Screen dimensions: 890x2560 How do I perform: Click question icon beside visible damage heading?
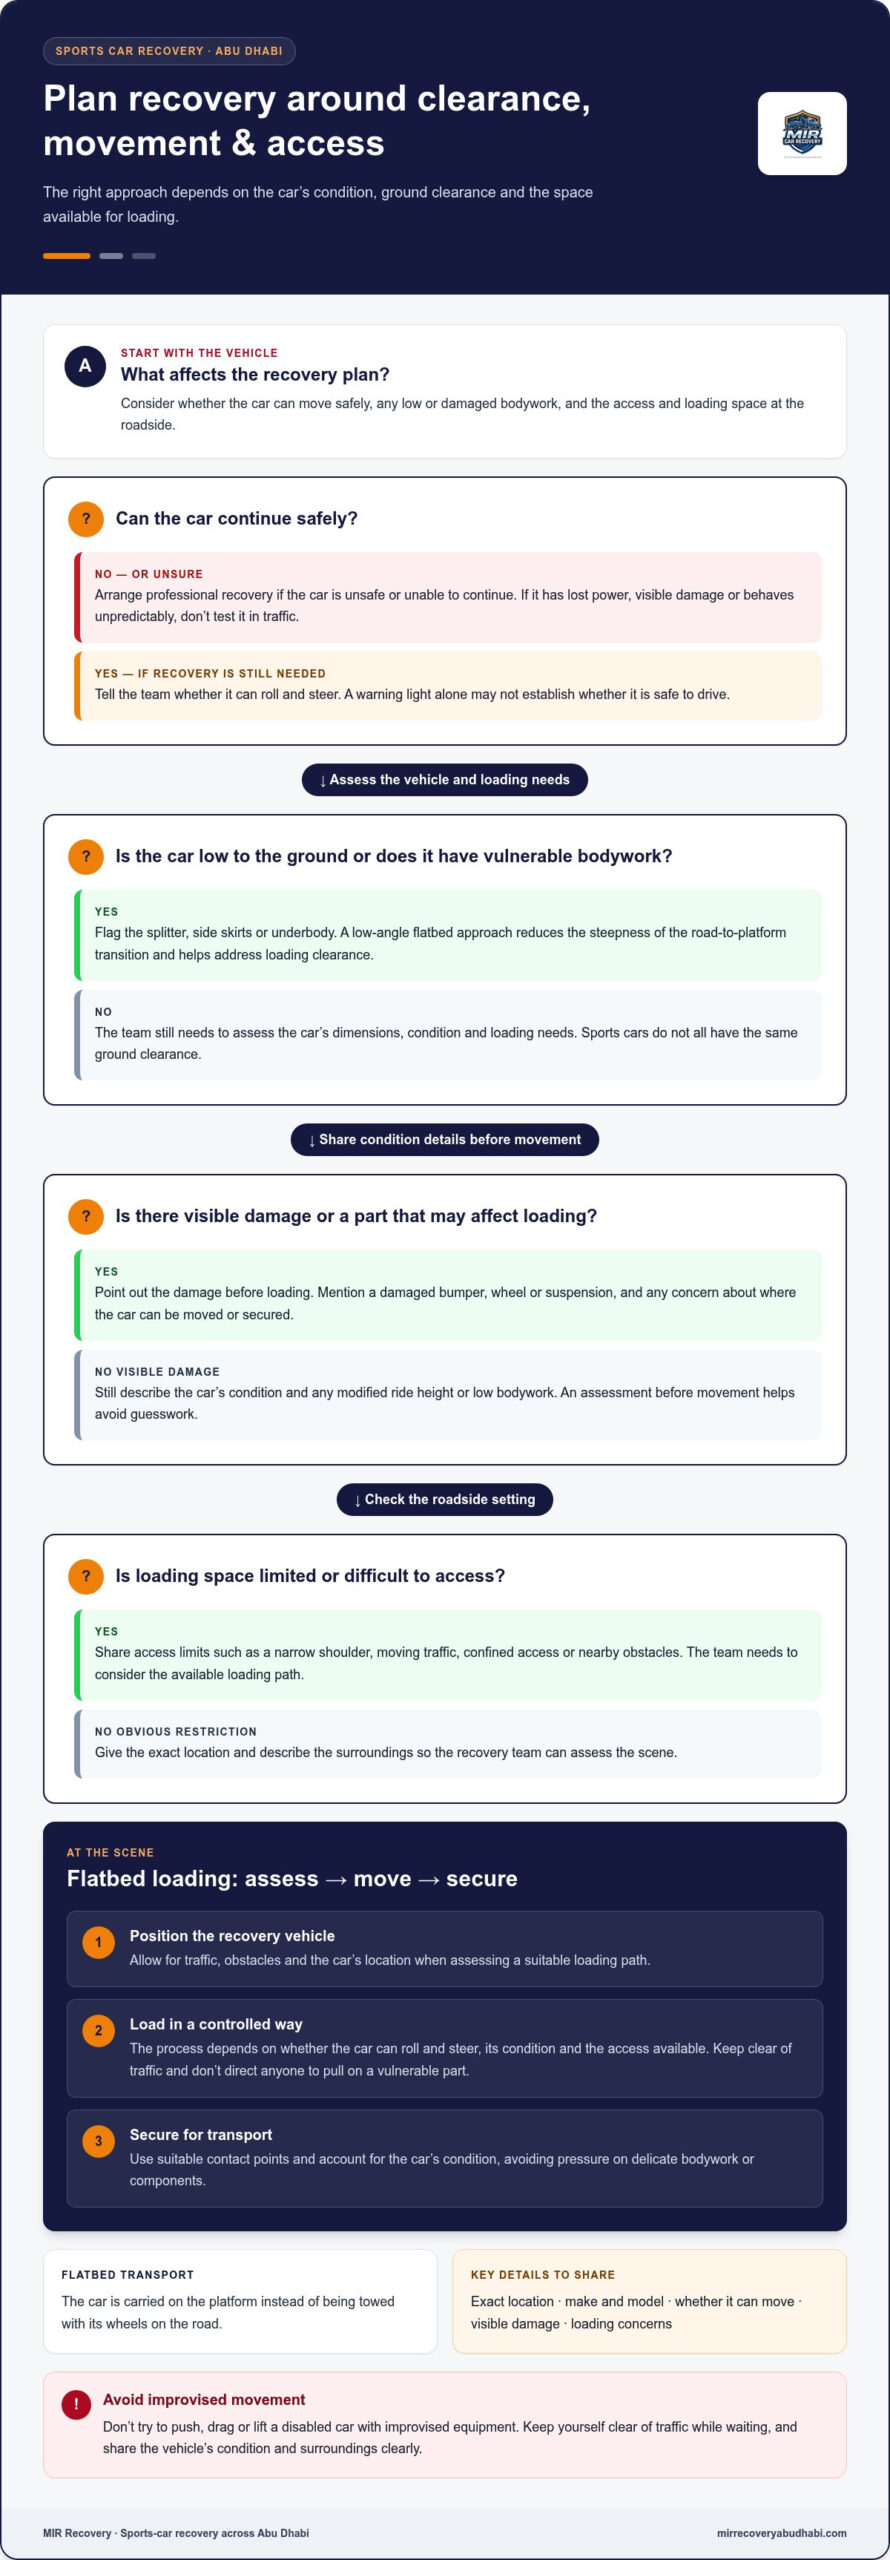(x=86, y=1216)
